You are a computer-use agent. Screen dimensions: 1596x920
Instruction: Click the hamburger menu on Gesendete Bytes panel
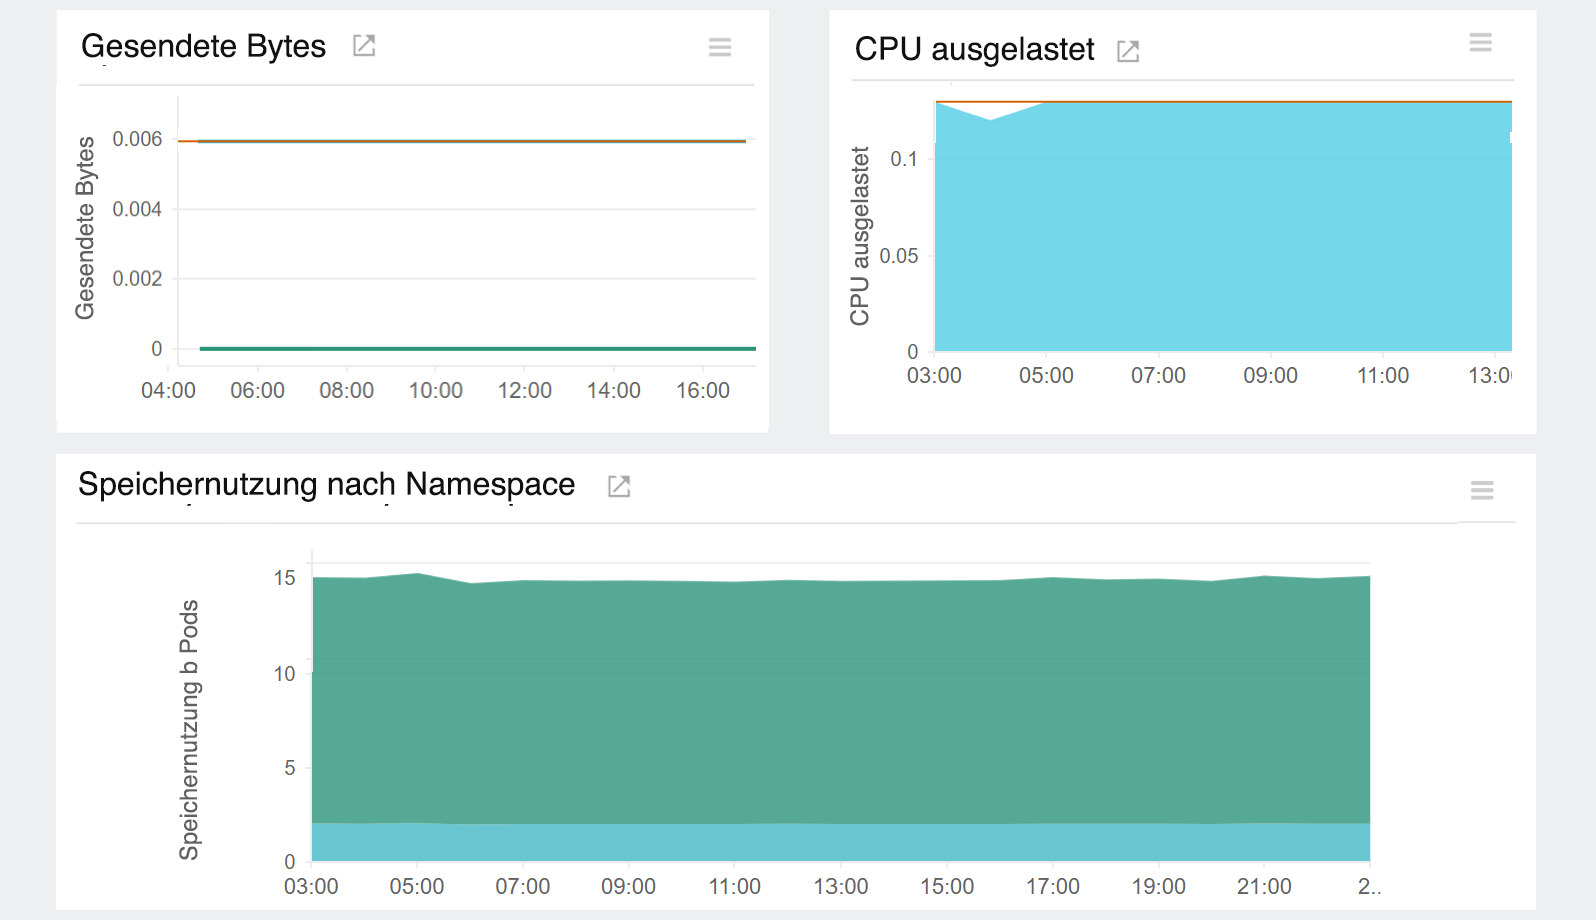720,47
